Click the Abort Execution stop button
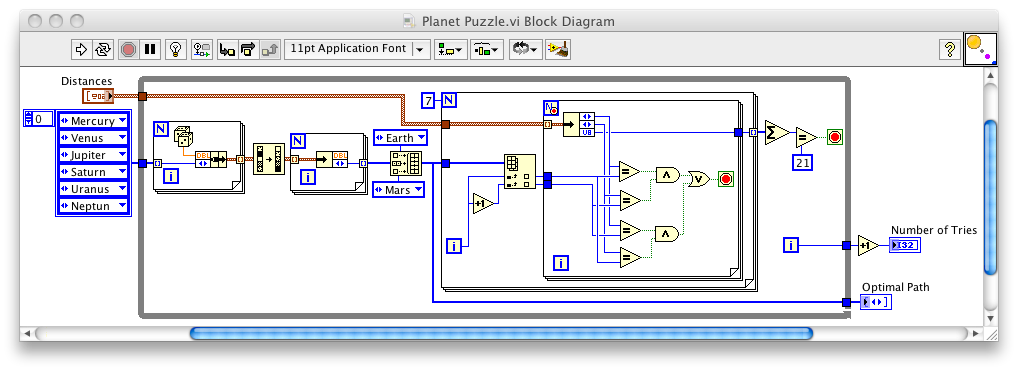Image resolution: width=1018 pixels, height=371 pixels. click(x=129, y=49)
